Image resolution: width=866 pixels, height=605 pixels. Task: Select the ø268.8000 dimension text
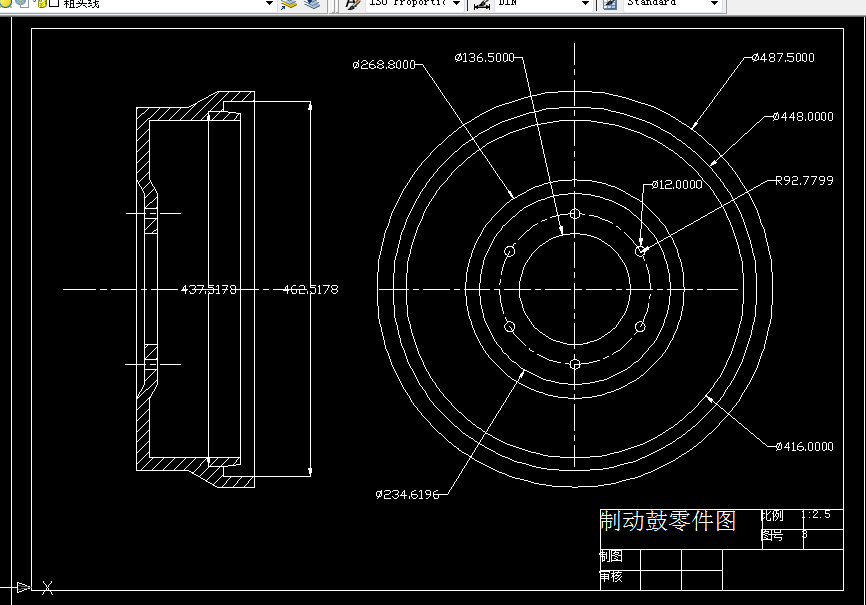click(x=384, y=65)
